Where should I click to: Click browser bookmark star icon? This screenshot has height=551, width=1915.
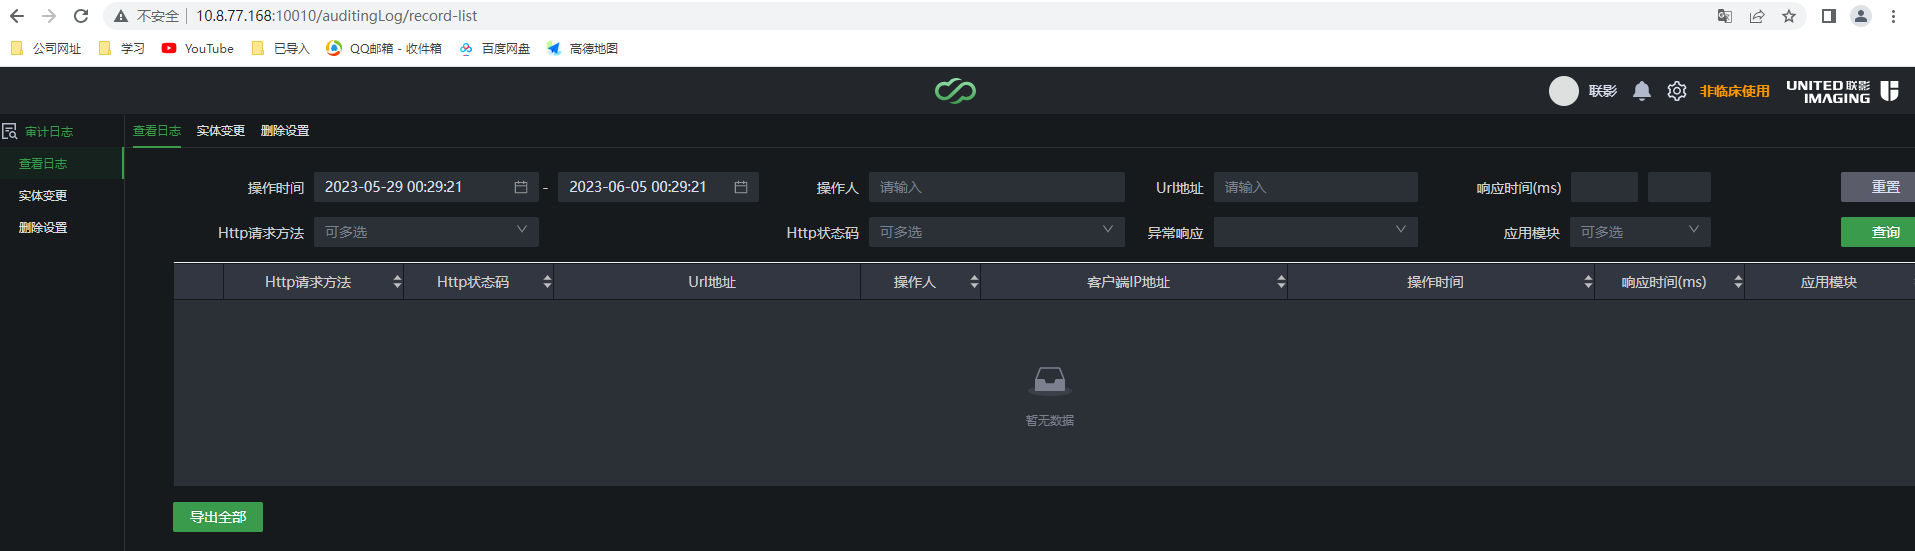pyautogui.click(x=1789, y=16)
